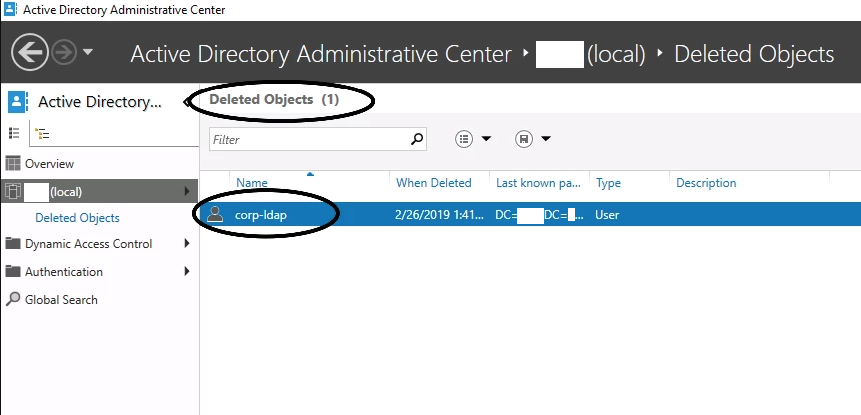Click the Active Directory pane header icon
The height and width of the screenshot is (415, 861).
point(18,102)
